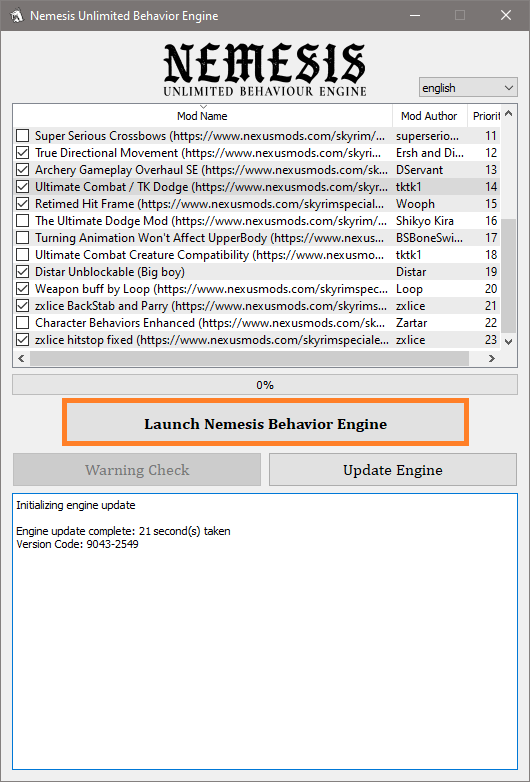
Task: Click the vertical scrollbar thumb of mod list
Action: coord(508,276)
